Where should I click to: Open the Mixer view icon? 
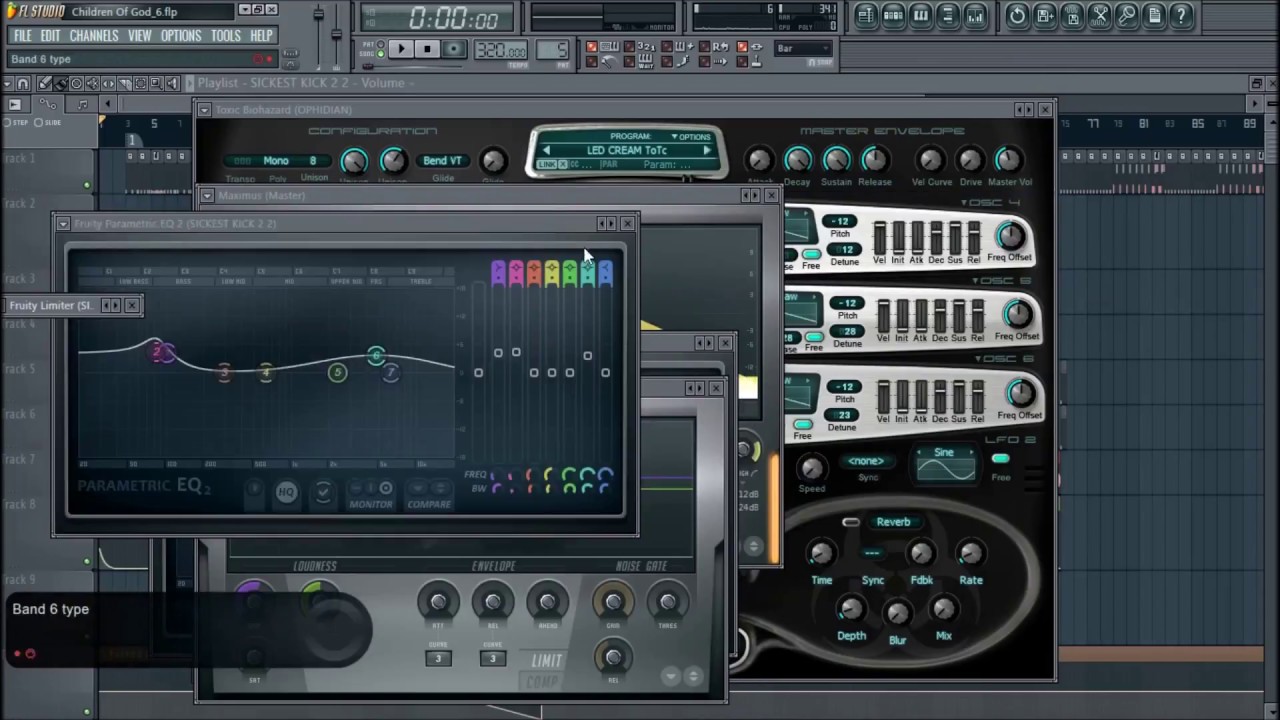(x=974, y=15)
